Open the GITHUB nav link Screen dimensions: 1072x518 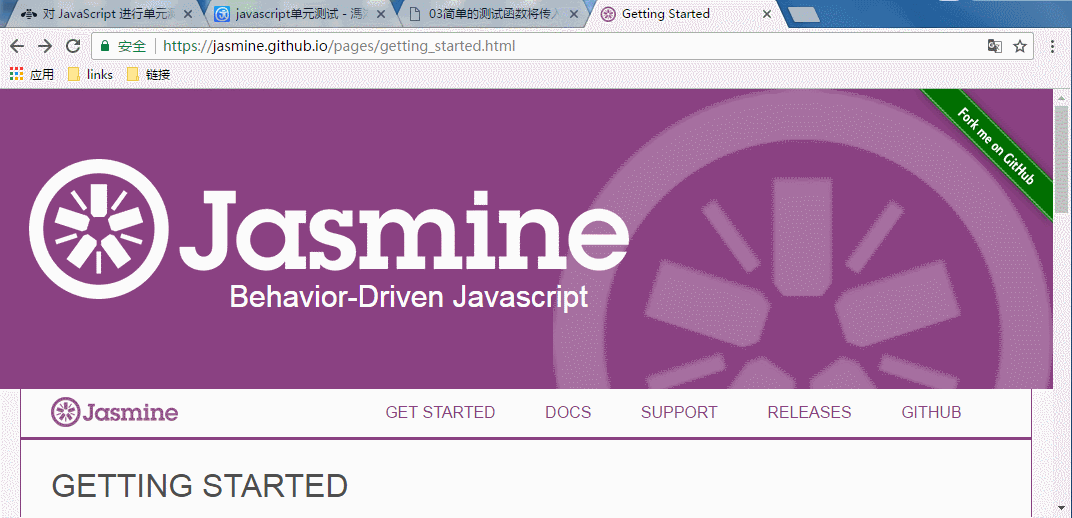click(x=931, y=412)
